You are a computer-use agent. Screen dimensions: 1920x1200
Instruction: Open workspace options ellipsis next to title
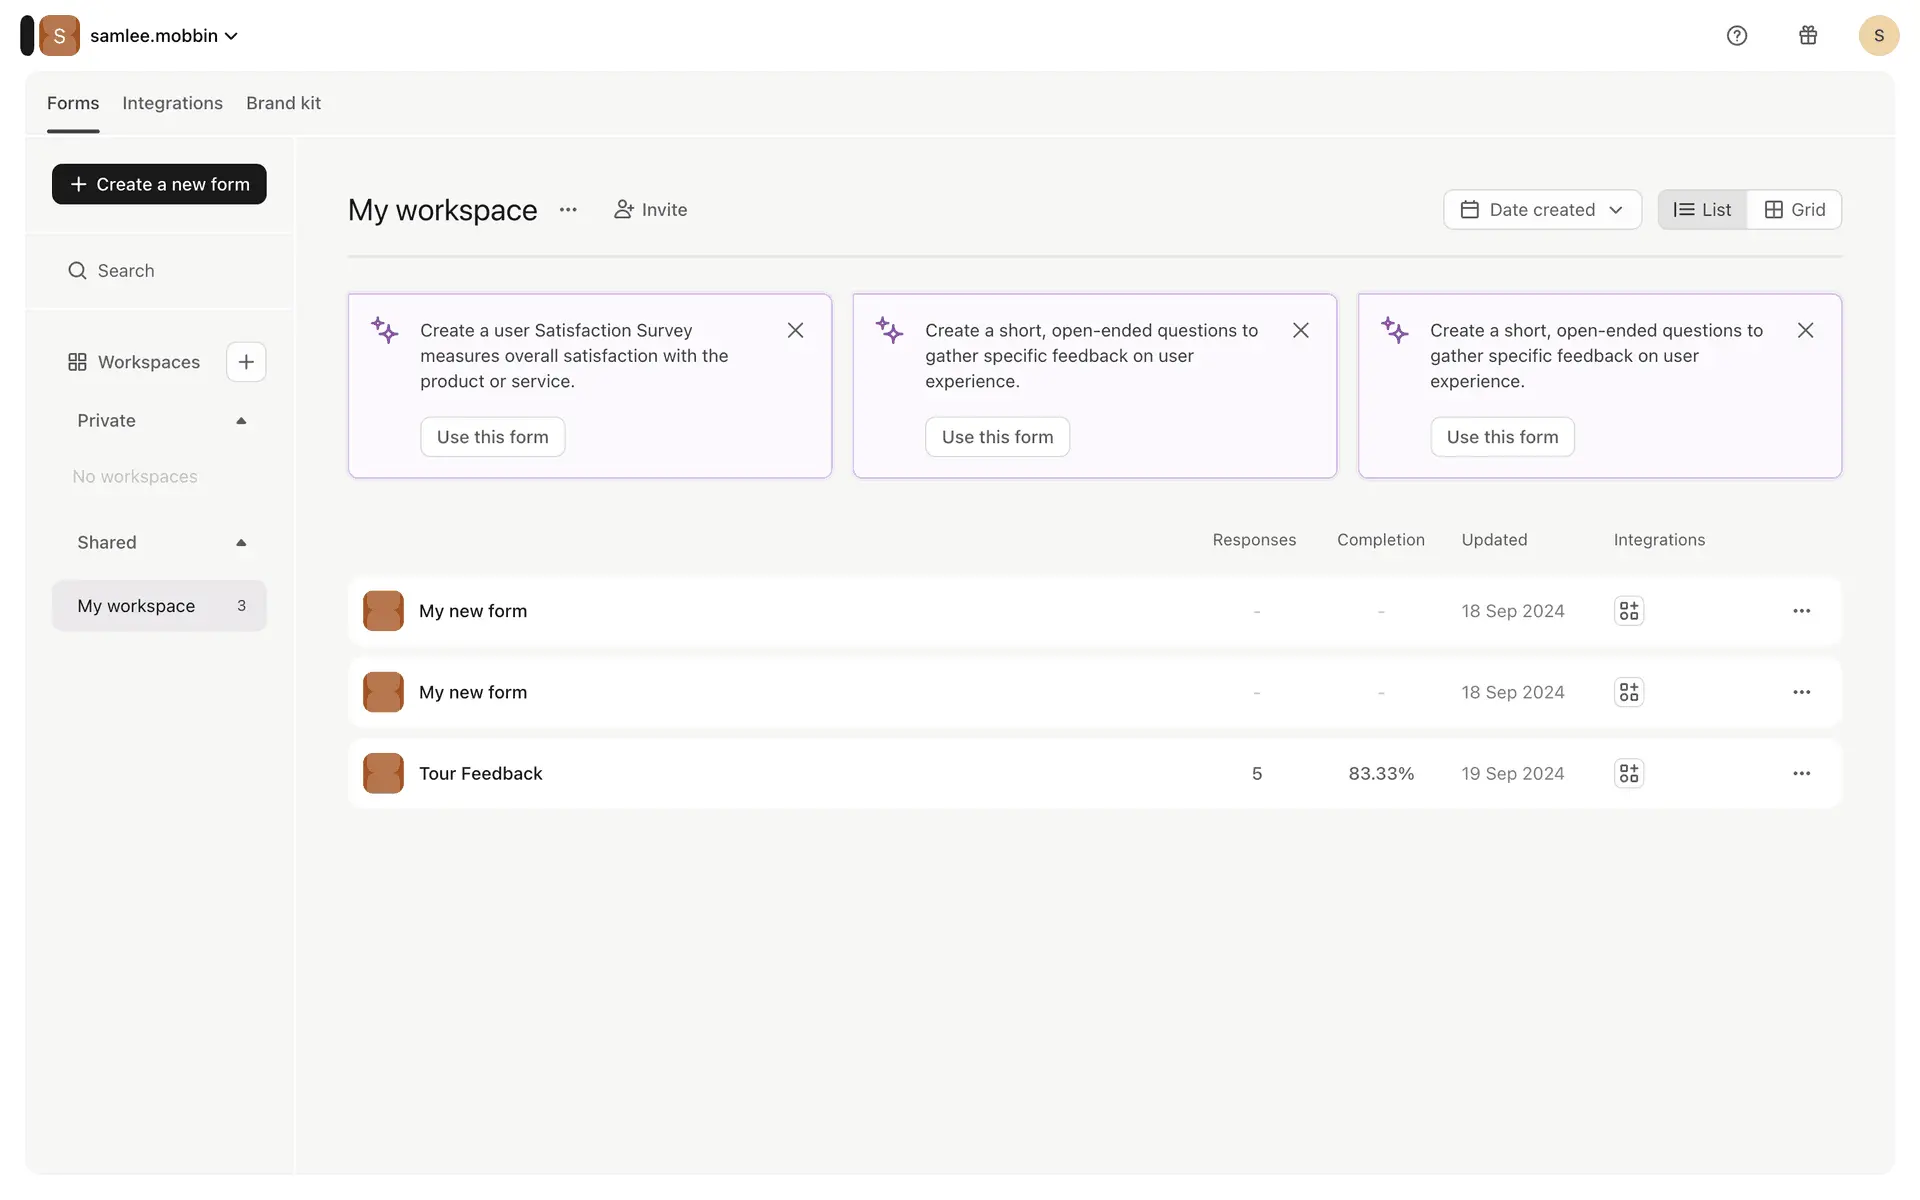coord(568,210)
